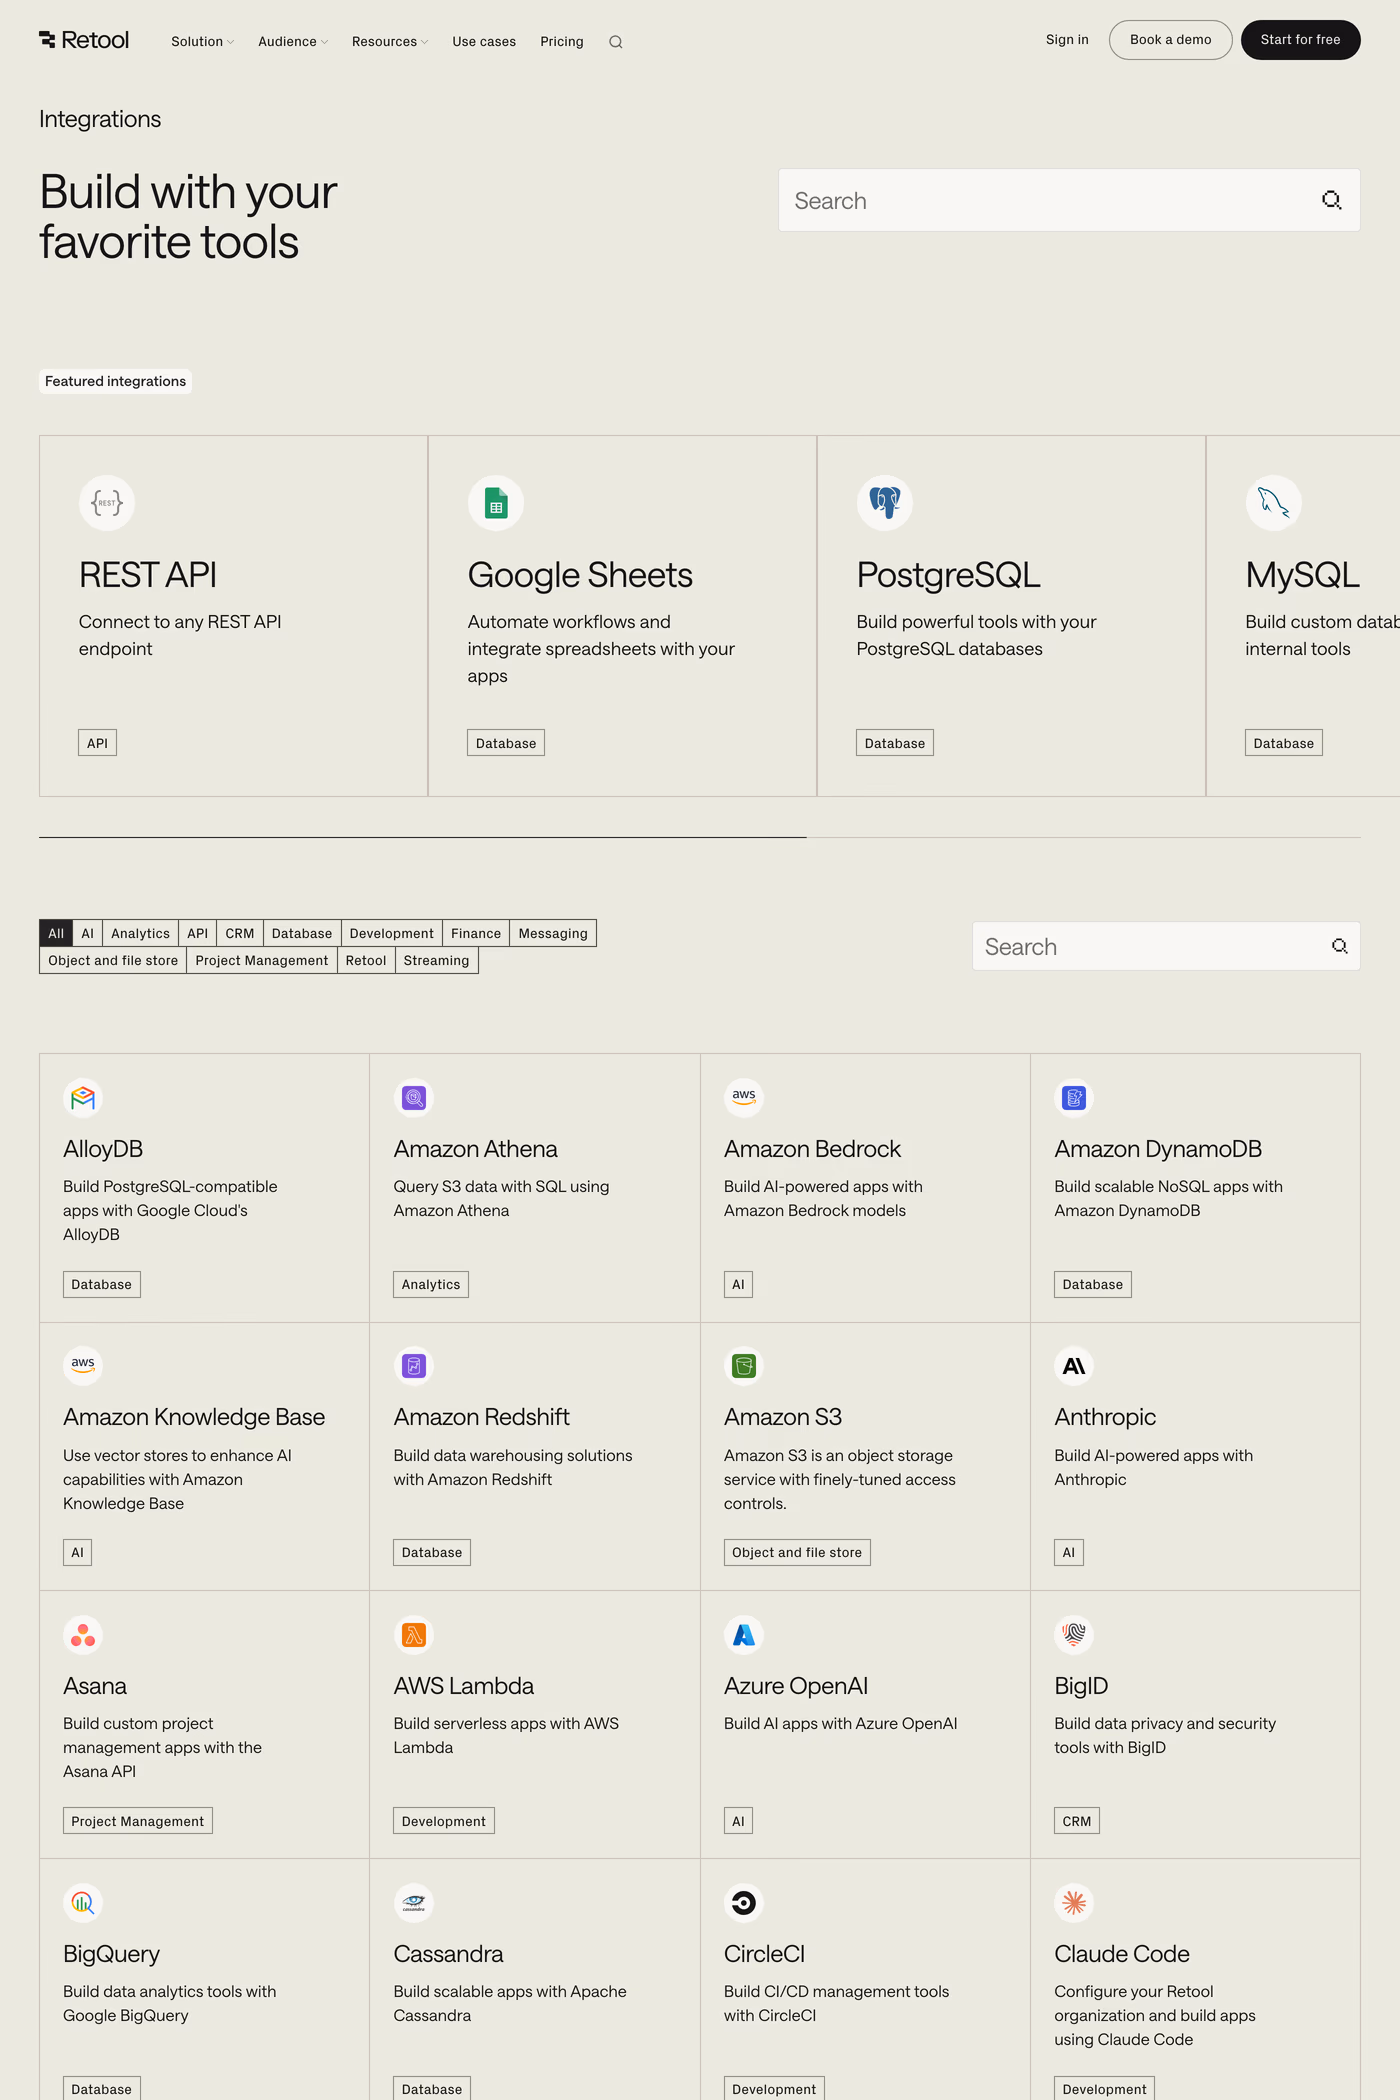Click the API tag on REST API card
This screenshot has width=1400, height=2100.
pos(97,743)
